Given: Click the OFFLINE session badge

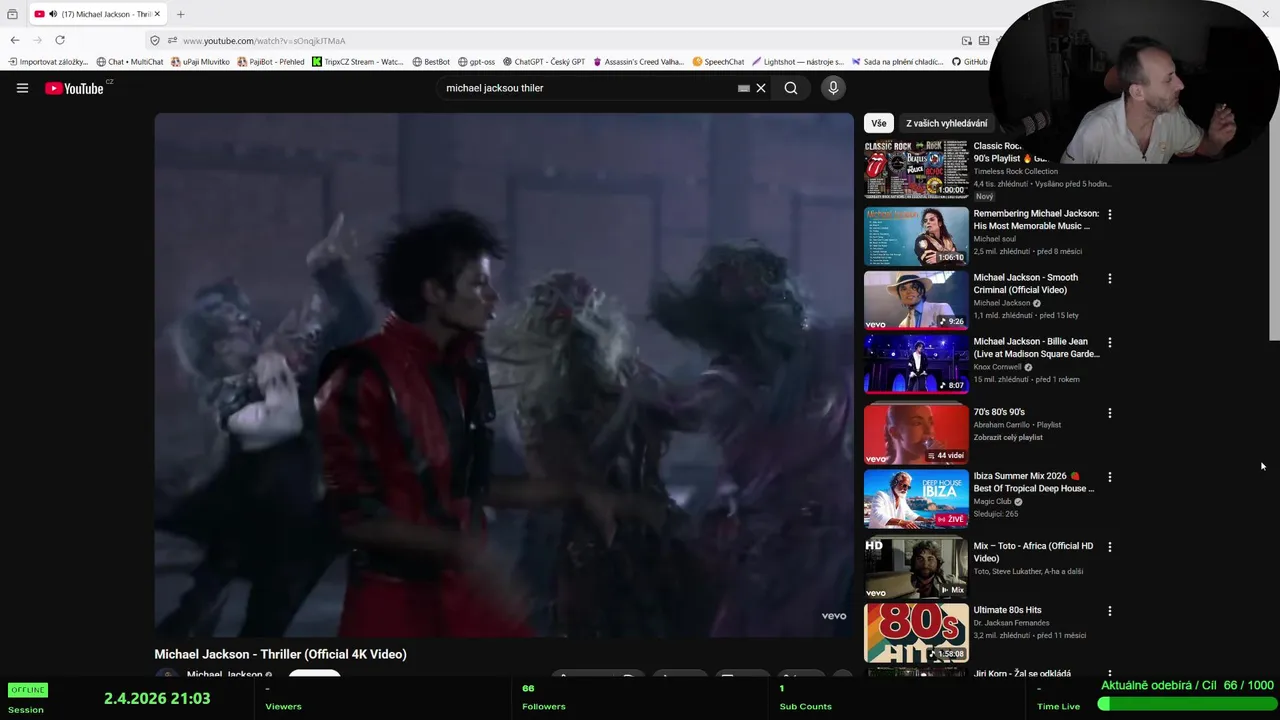Looking at the screenshot, I should tap(27, 690).
